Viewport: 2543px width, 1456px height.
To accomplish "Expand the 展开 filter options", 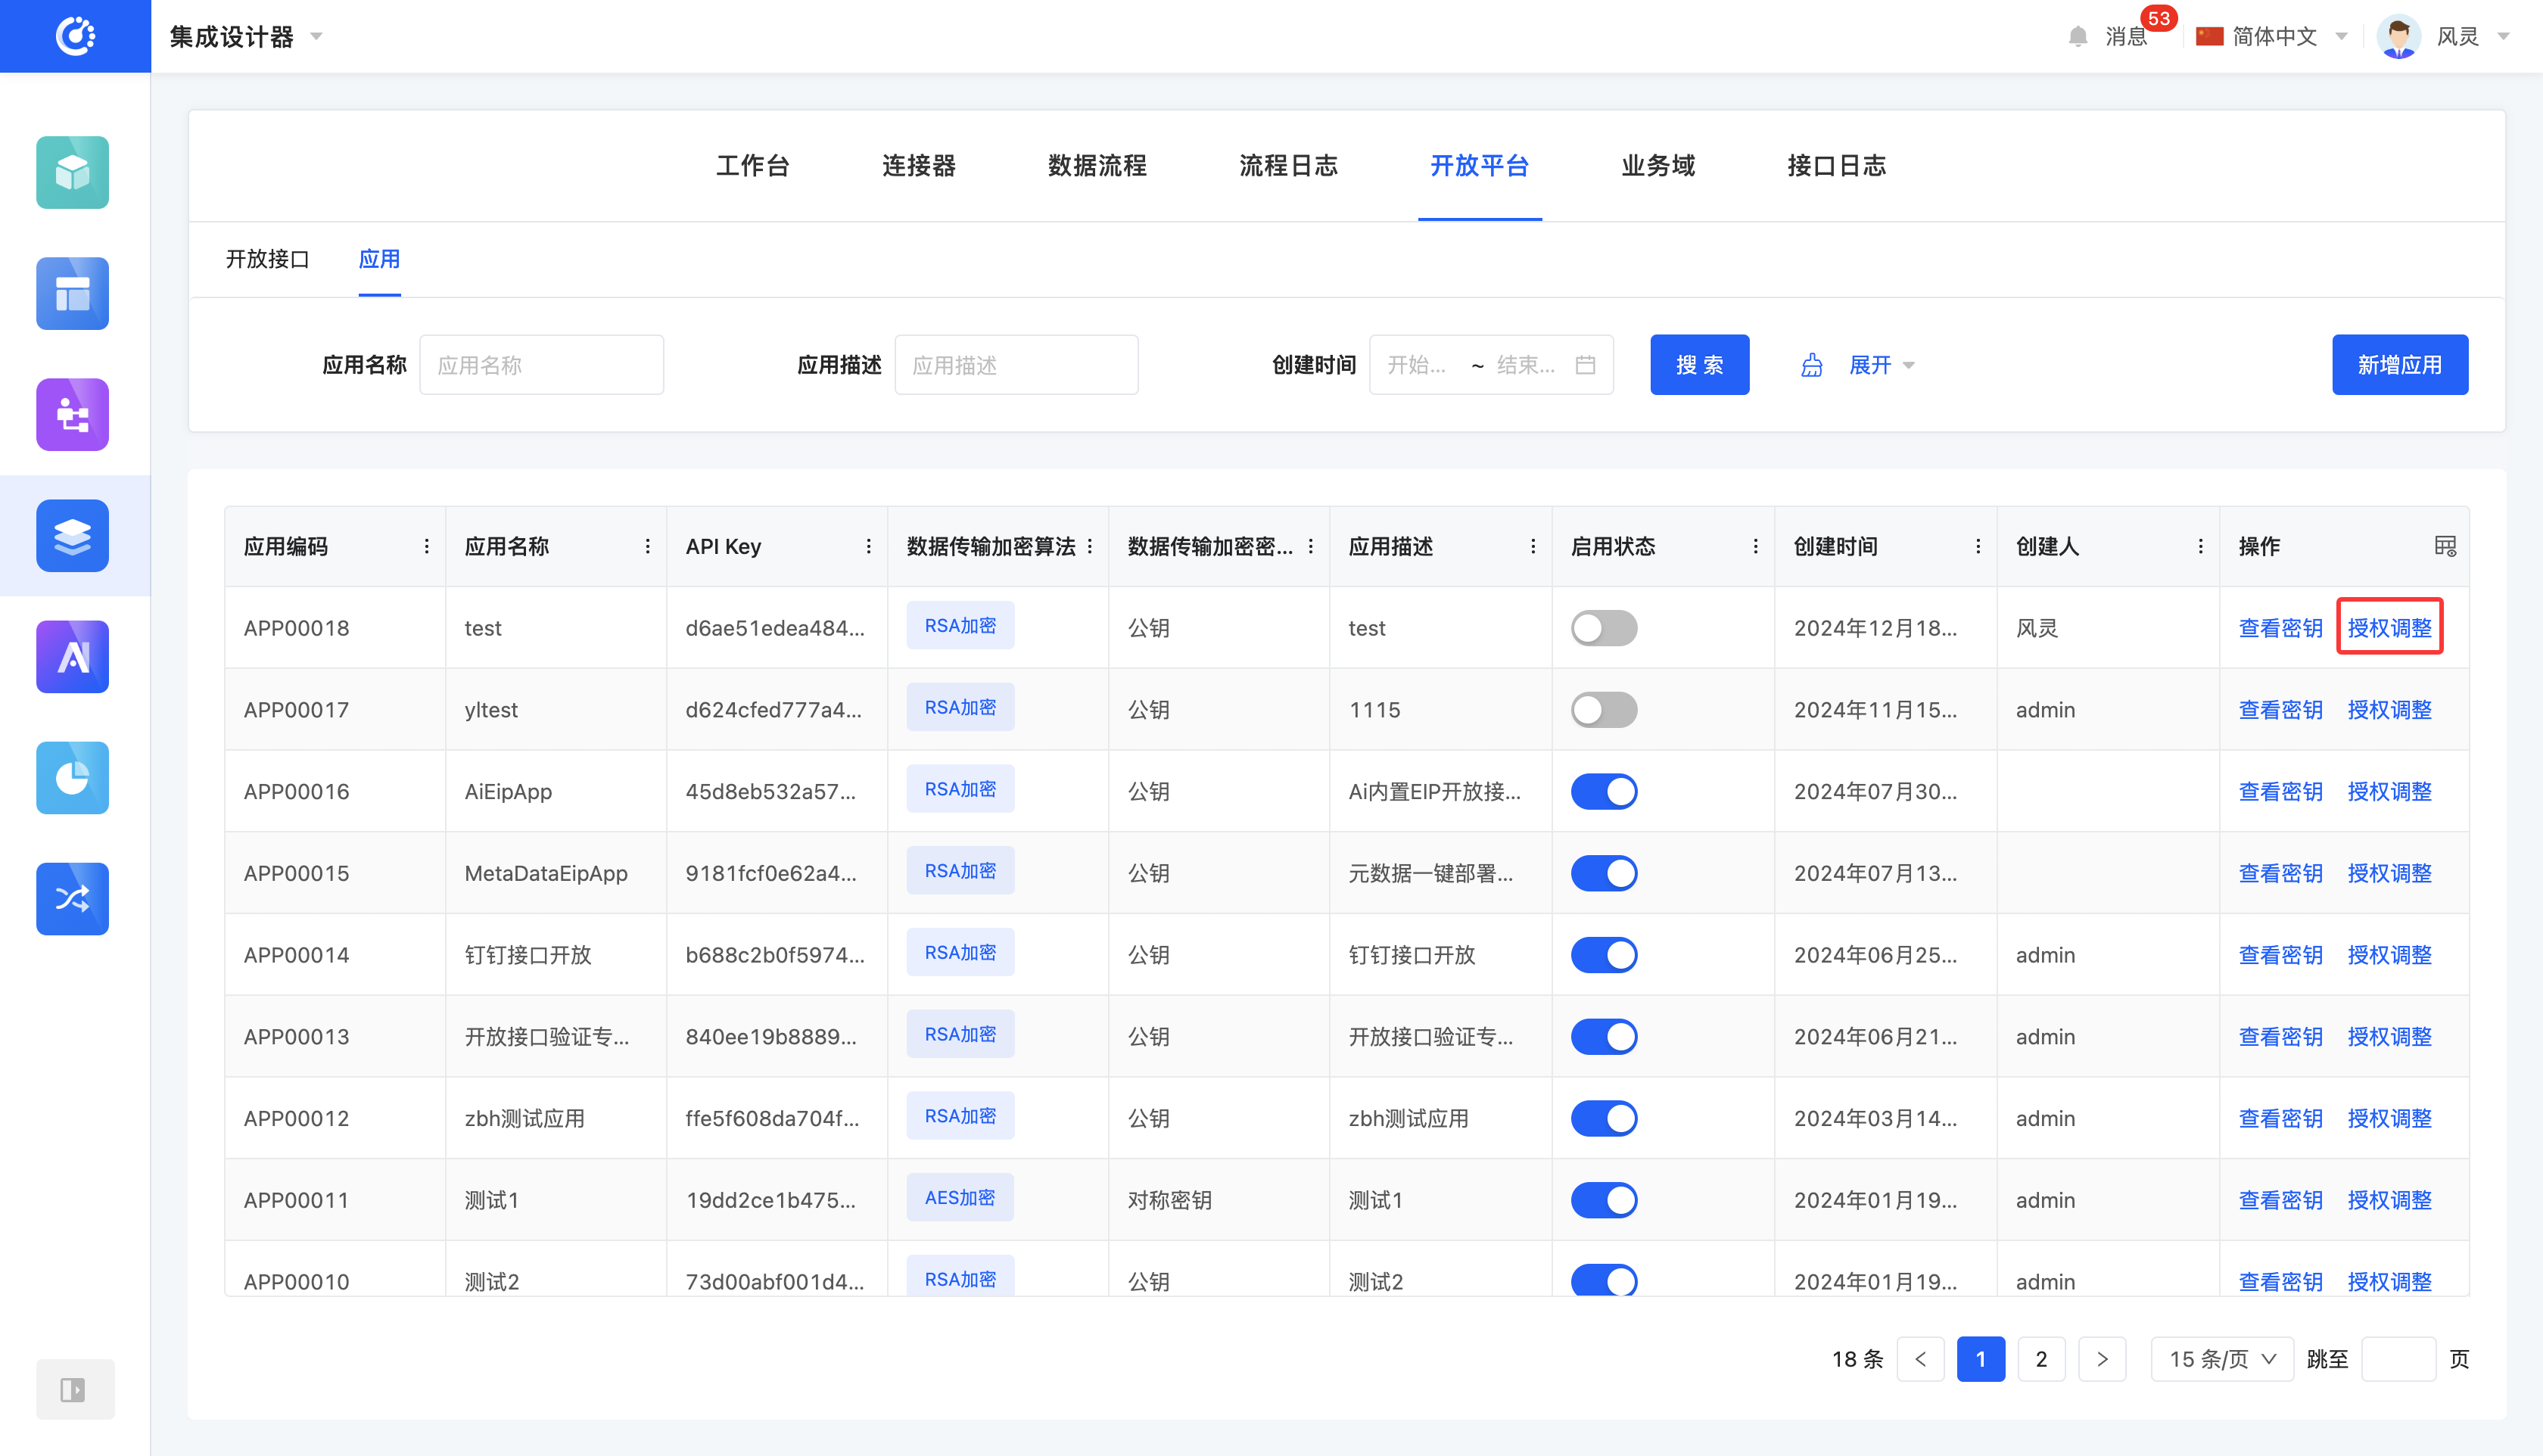I will 1881,365.
